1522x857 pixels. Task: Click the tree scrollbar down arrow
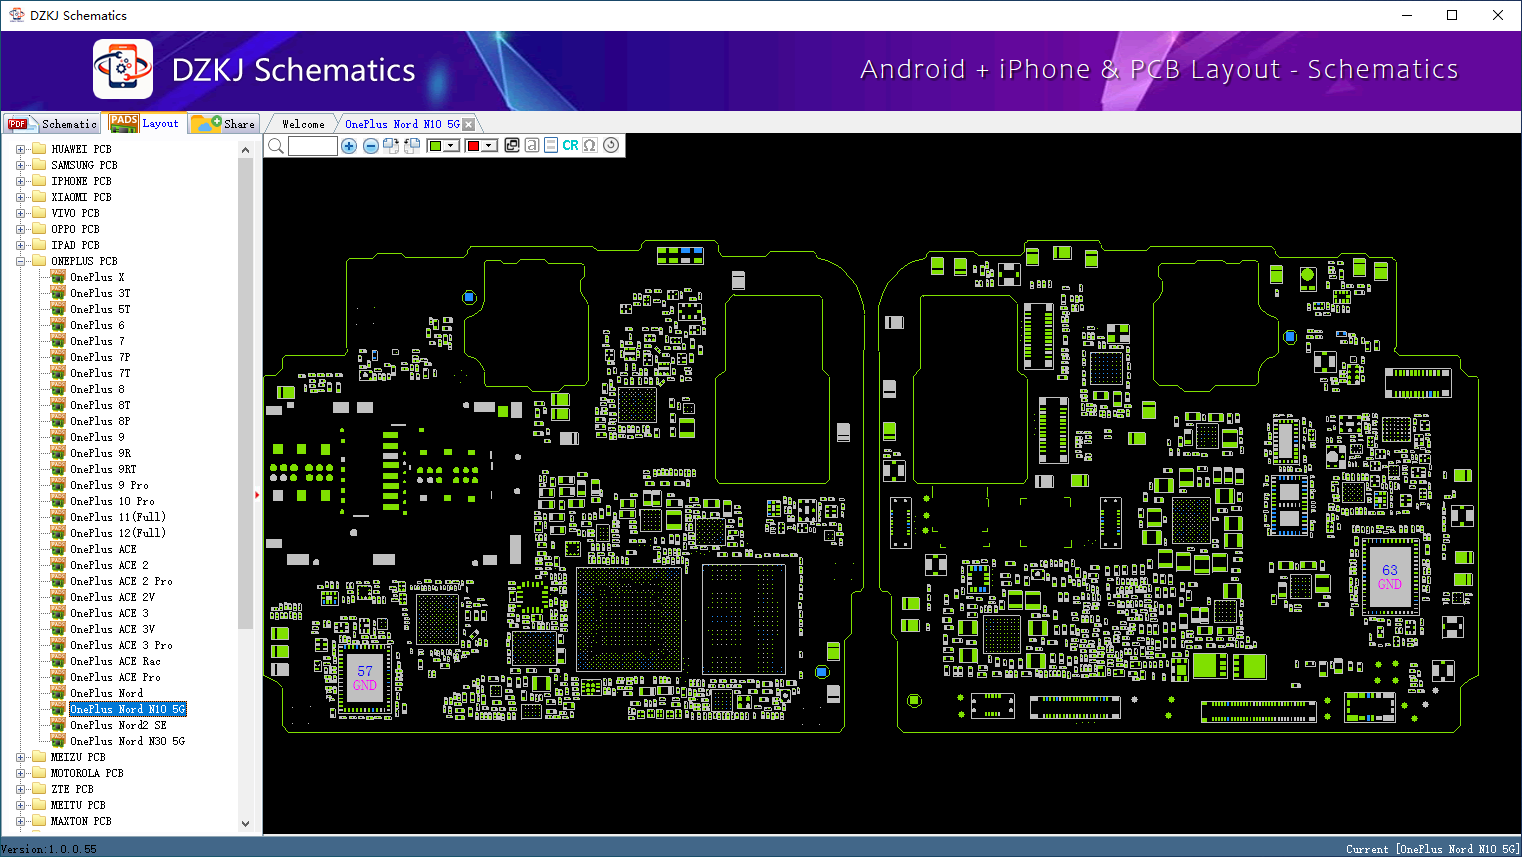[x=246, y=824]
